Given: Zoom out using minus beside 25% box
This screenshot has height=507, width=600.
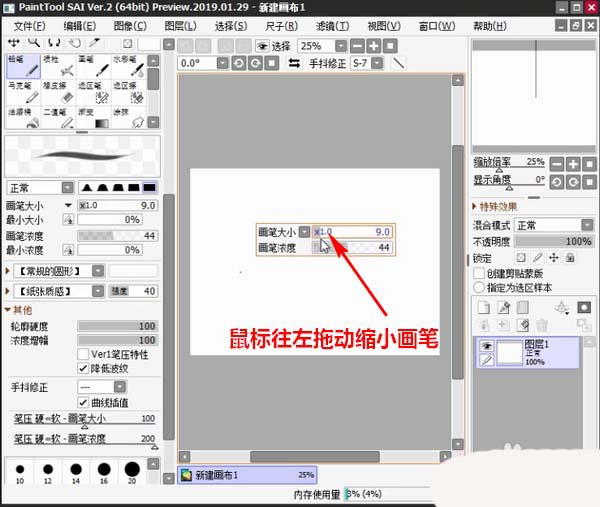Looking at the screenshot, I should point(357,46).
